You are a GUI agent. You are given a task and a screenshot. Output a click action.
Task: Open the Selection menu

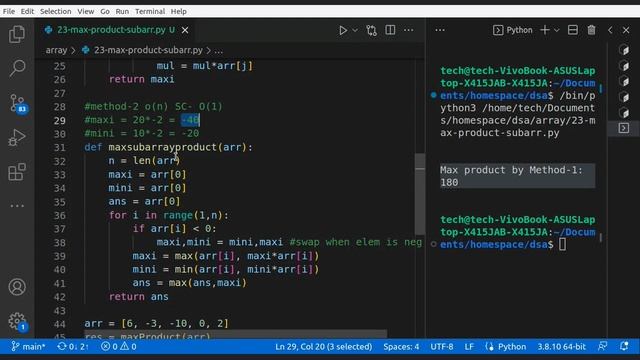(x=56, y=11)
